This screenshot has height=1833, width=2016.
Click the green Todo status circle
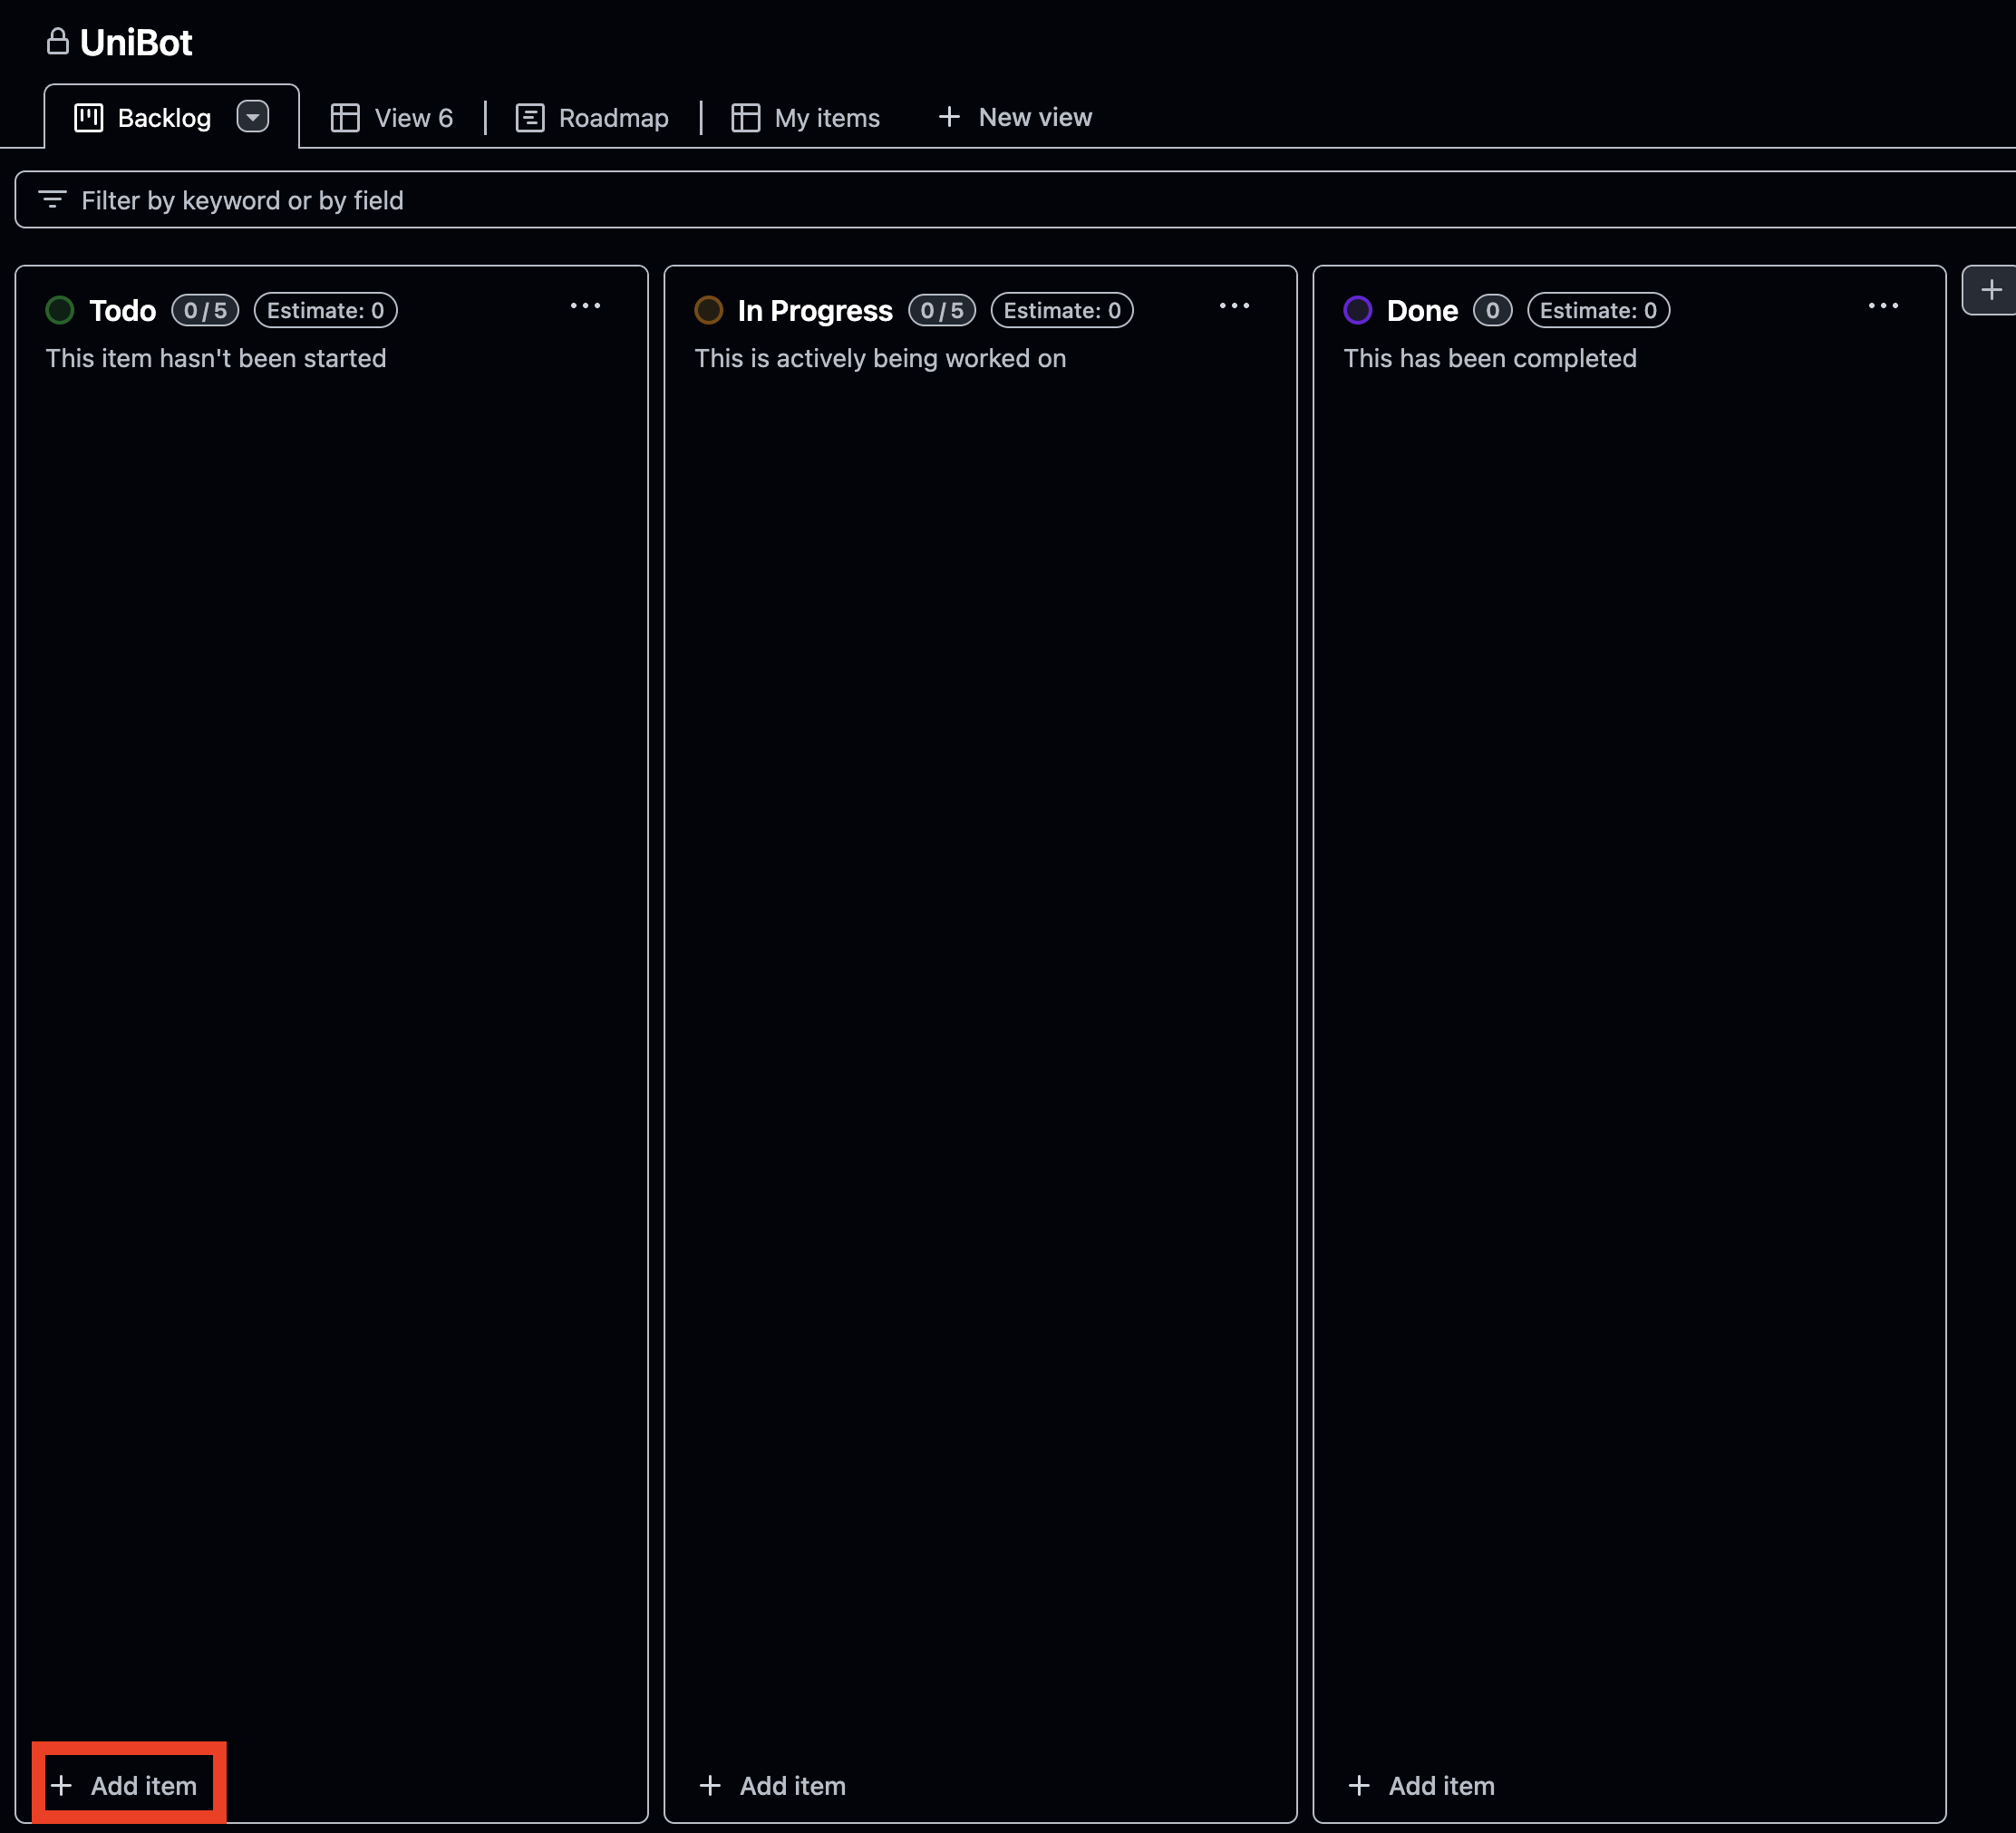[x=60, y=310]
